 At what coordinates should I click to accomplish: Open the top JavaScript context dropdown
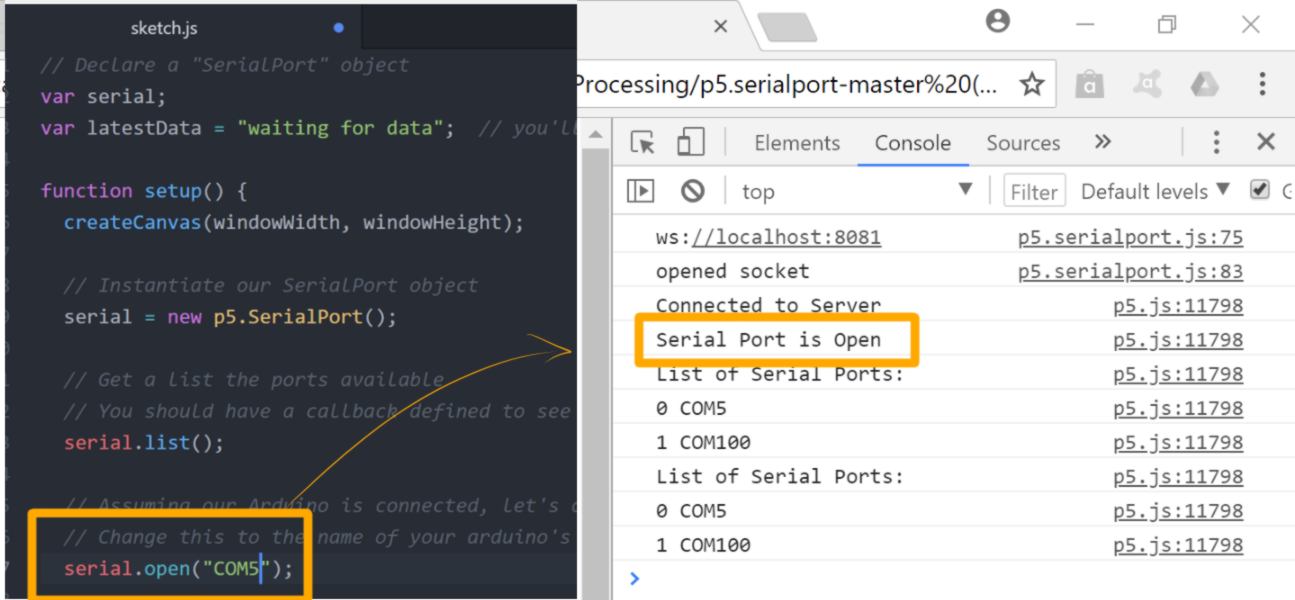click(856, 191)
